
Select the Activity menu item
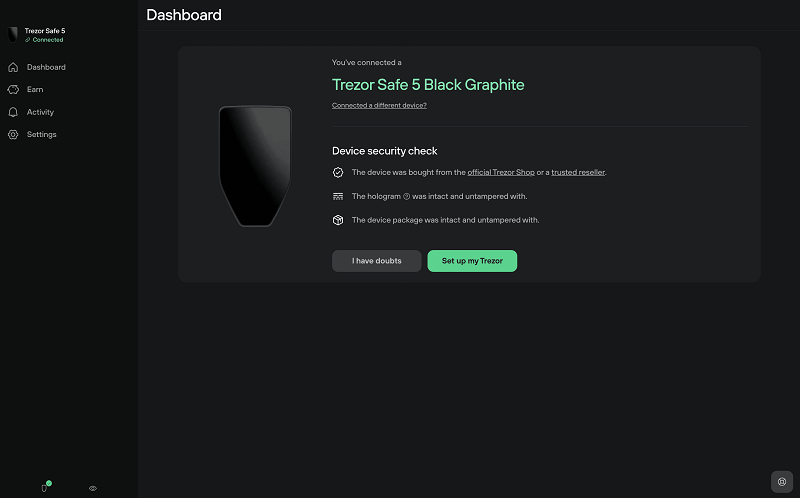click(40, 112)
